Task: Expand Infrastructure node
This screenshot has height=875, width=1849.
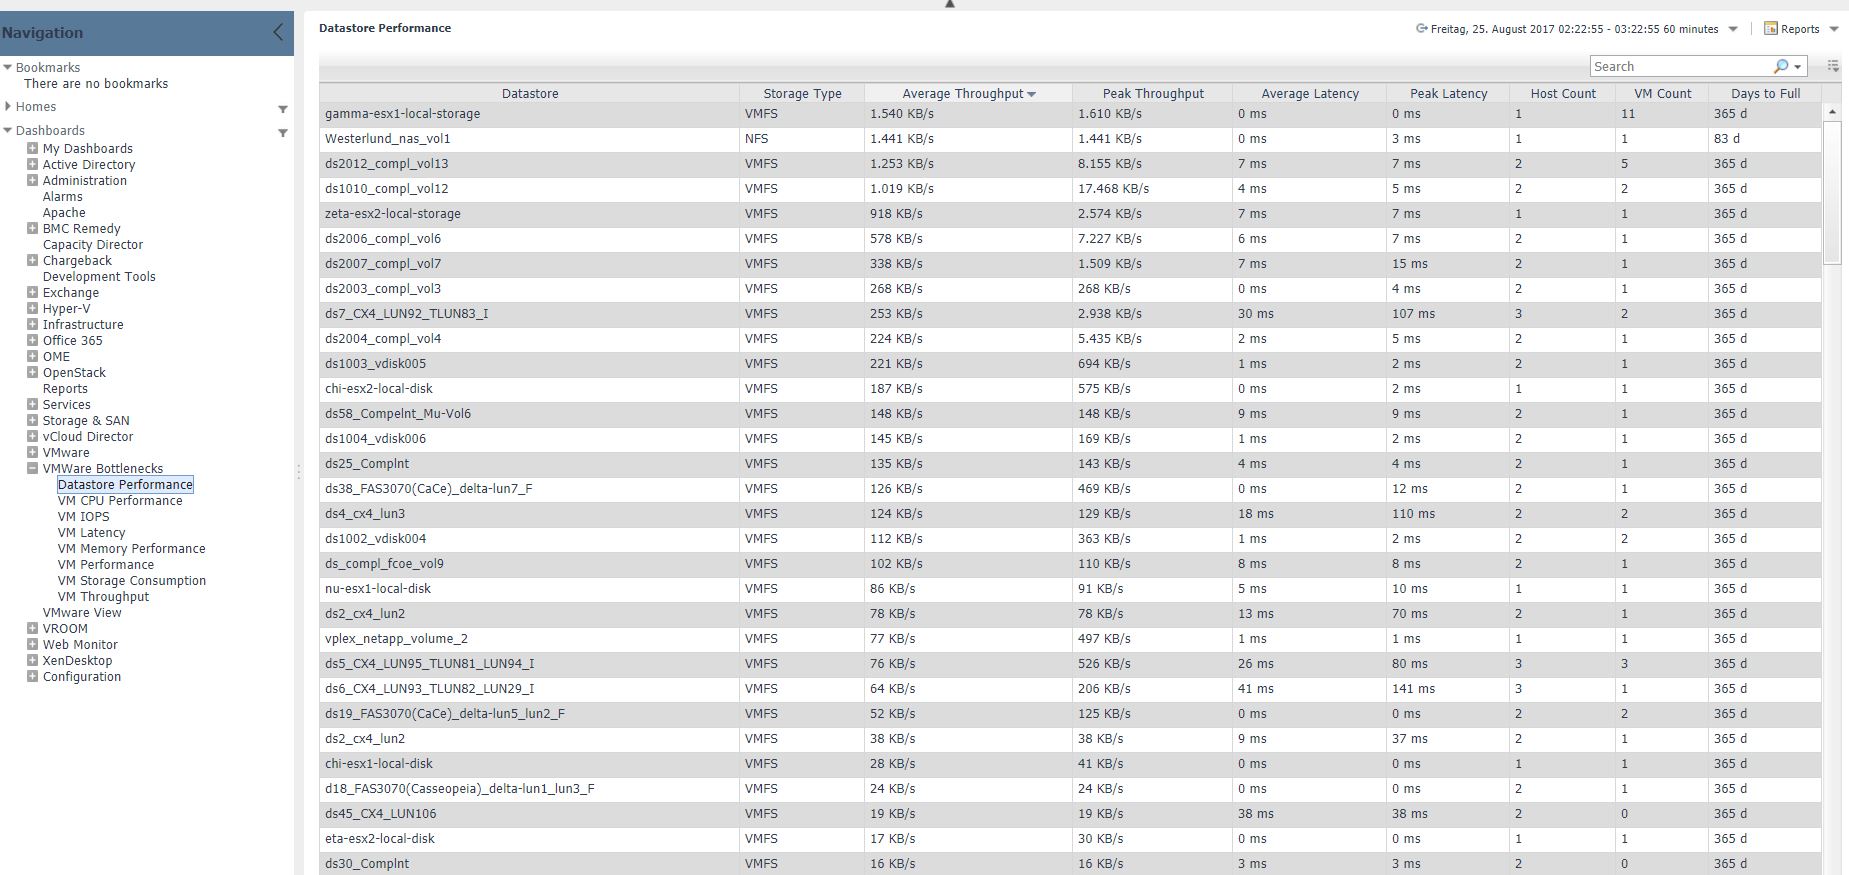Action: 32,324
